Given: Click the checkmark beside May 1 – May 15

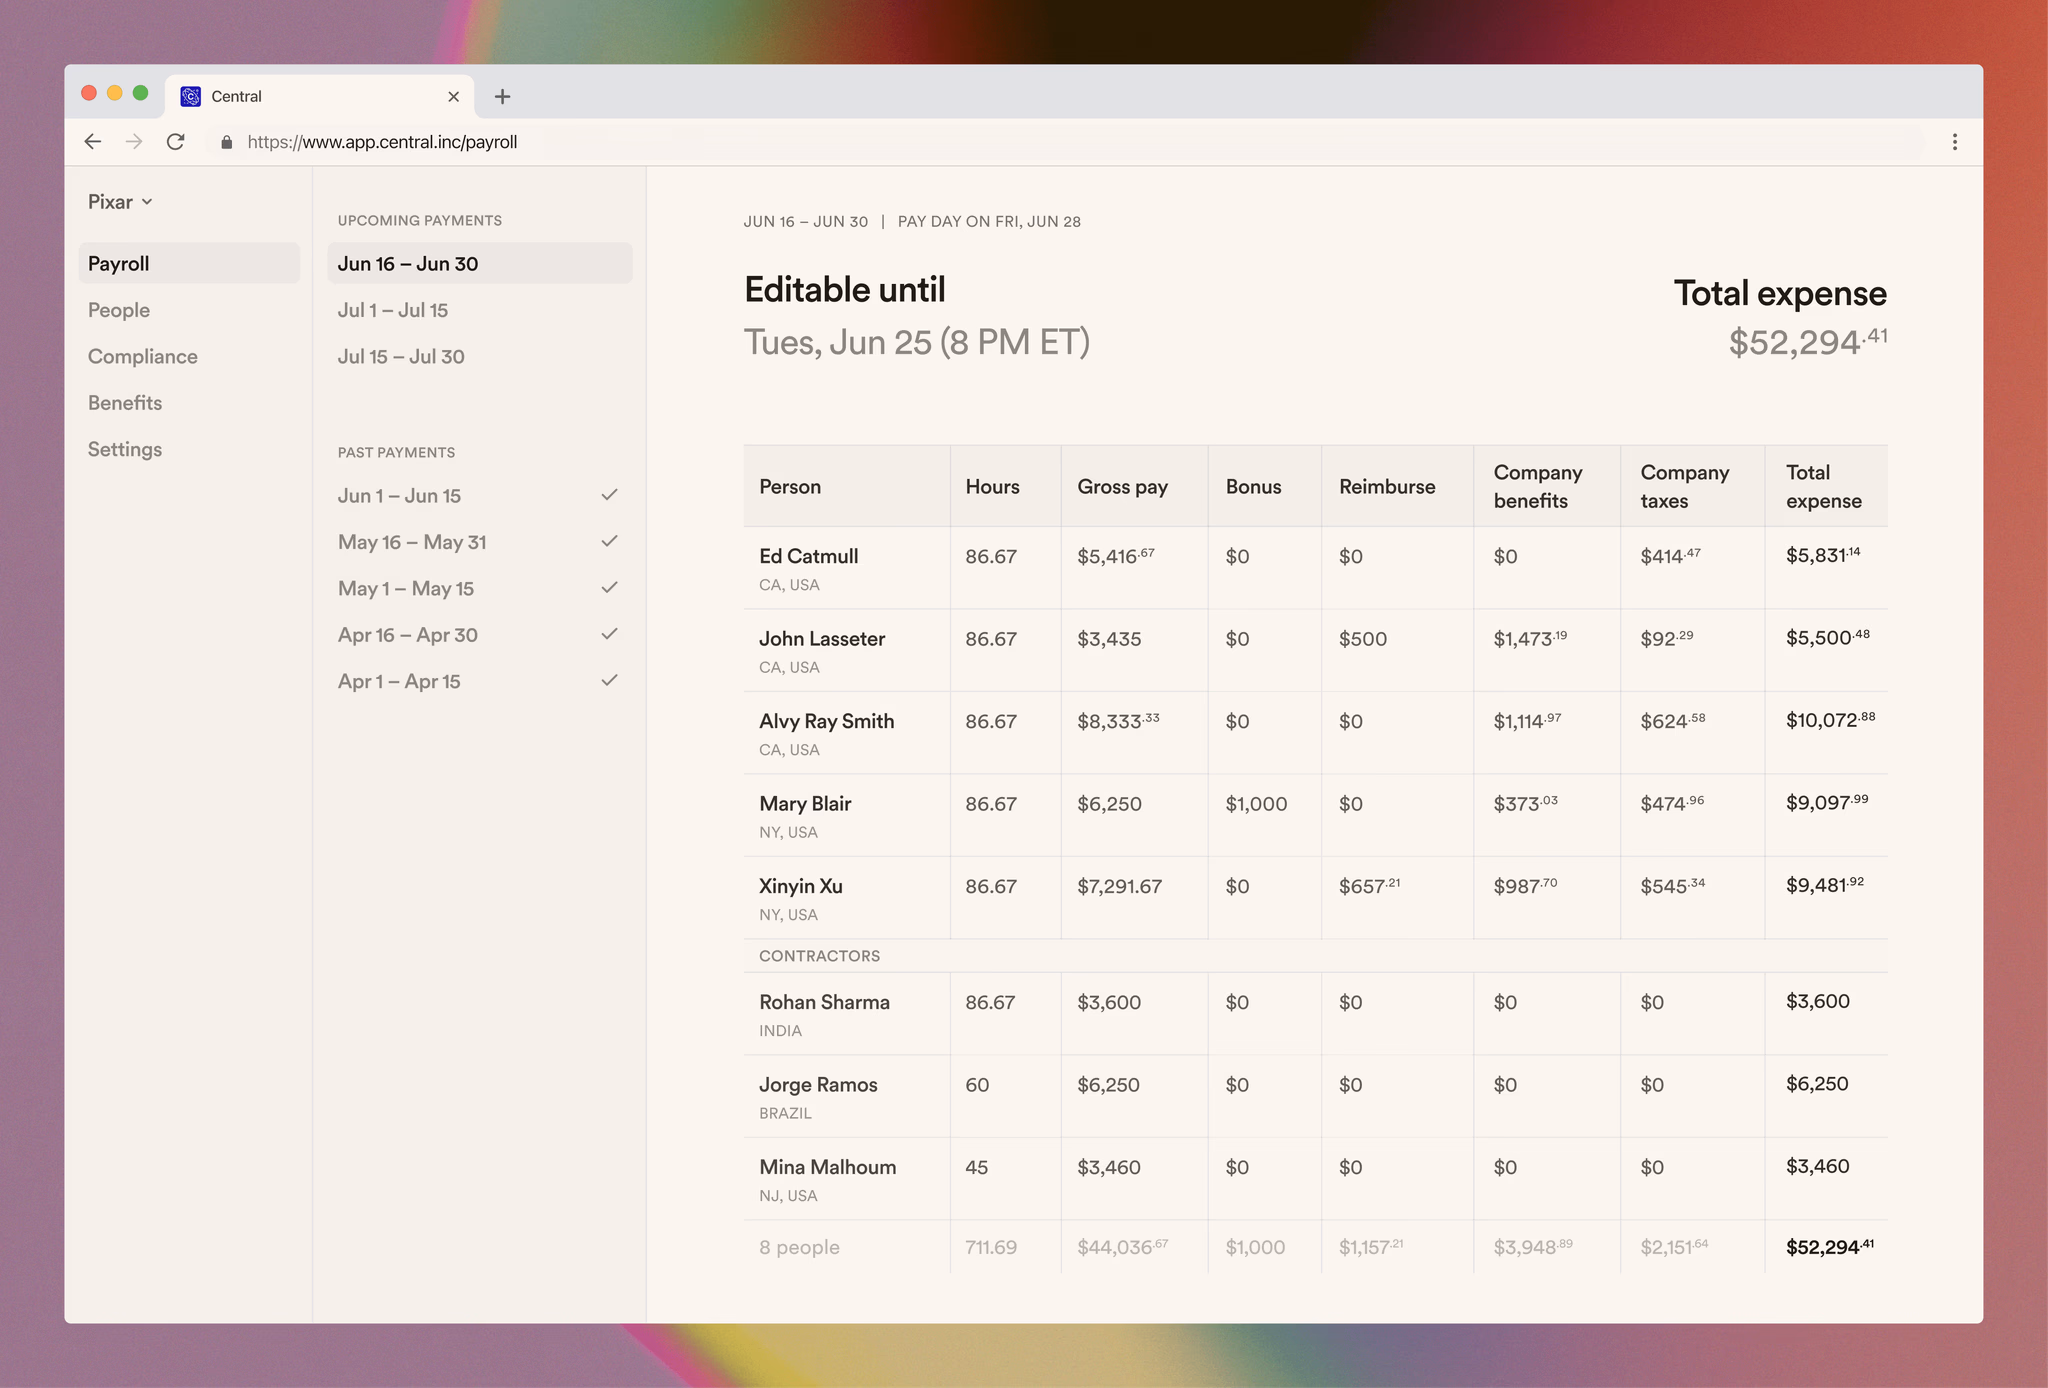Looking at the screenshot, I should click(x=609, y=588).
